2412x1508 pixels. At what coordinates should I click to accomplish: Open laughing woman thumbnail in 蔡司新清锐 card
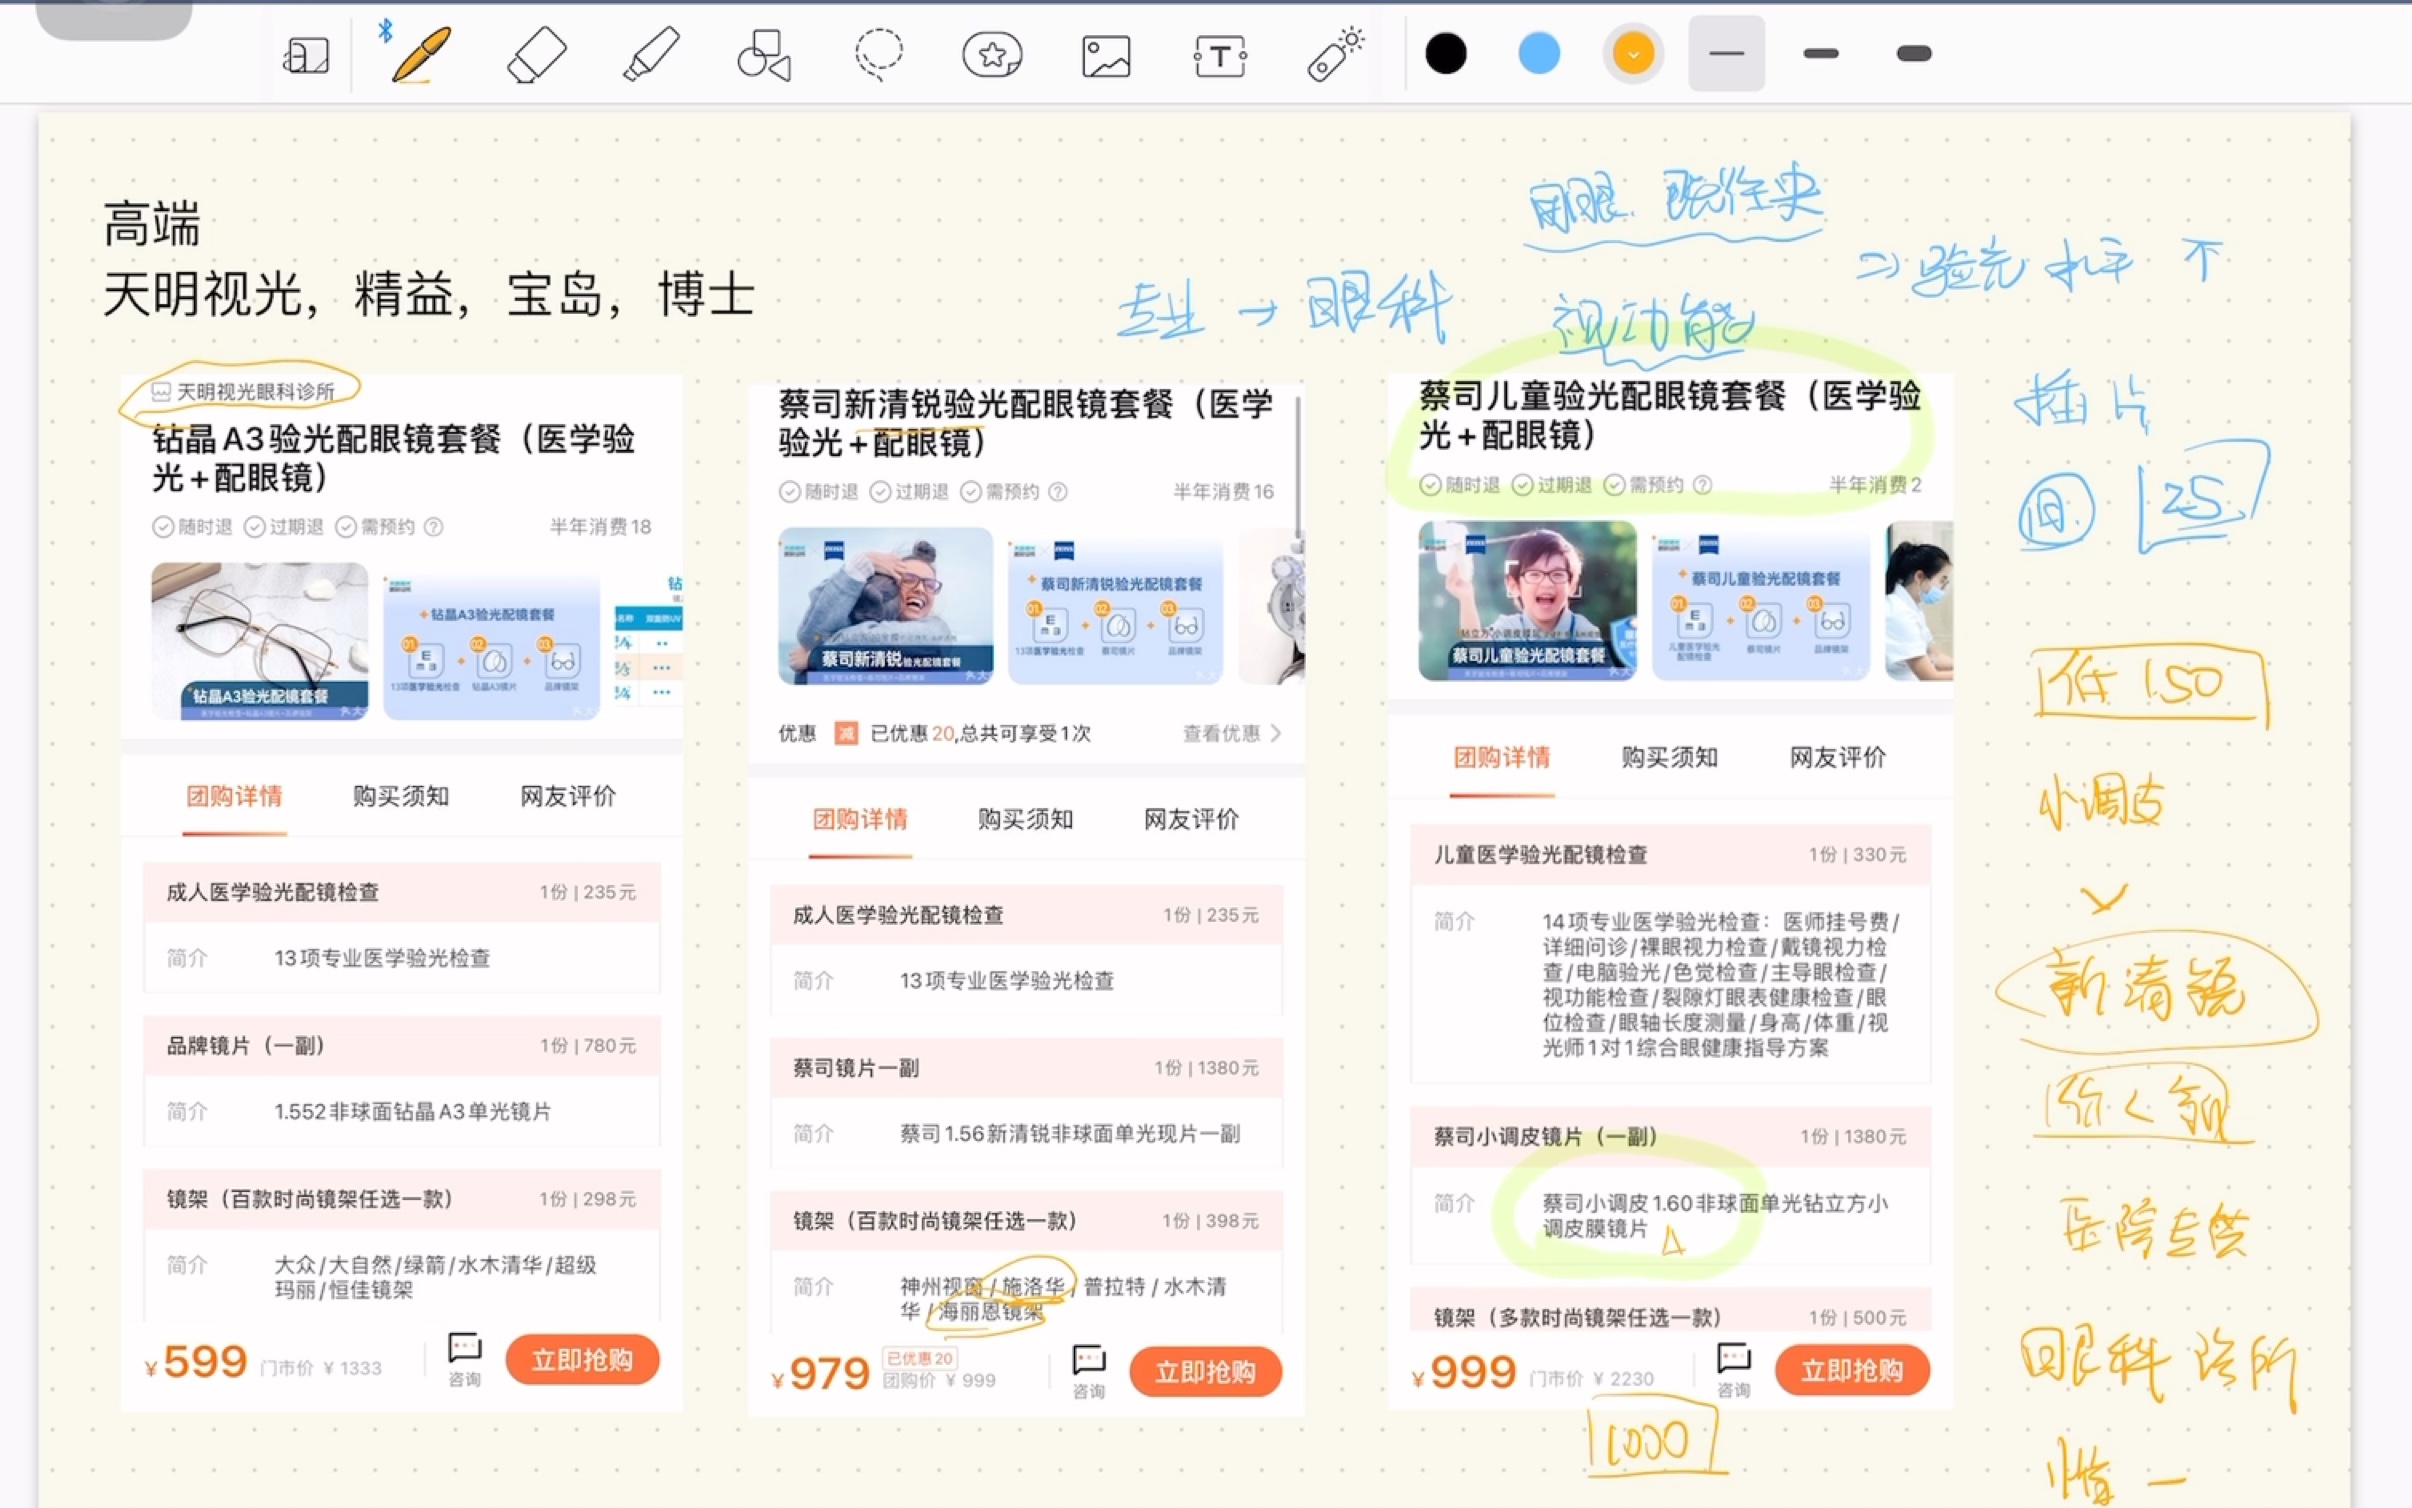tap(886, 606)
